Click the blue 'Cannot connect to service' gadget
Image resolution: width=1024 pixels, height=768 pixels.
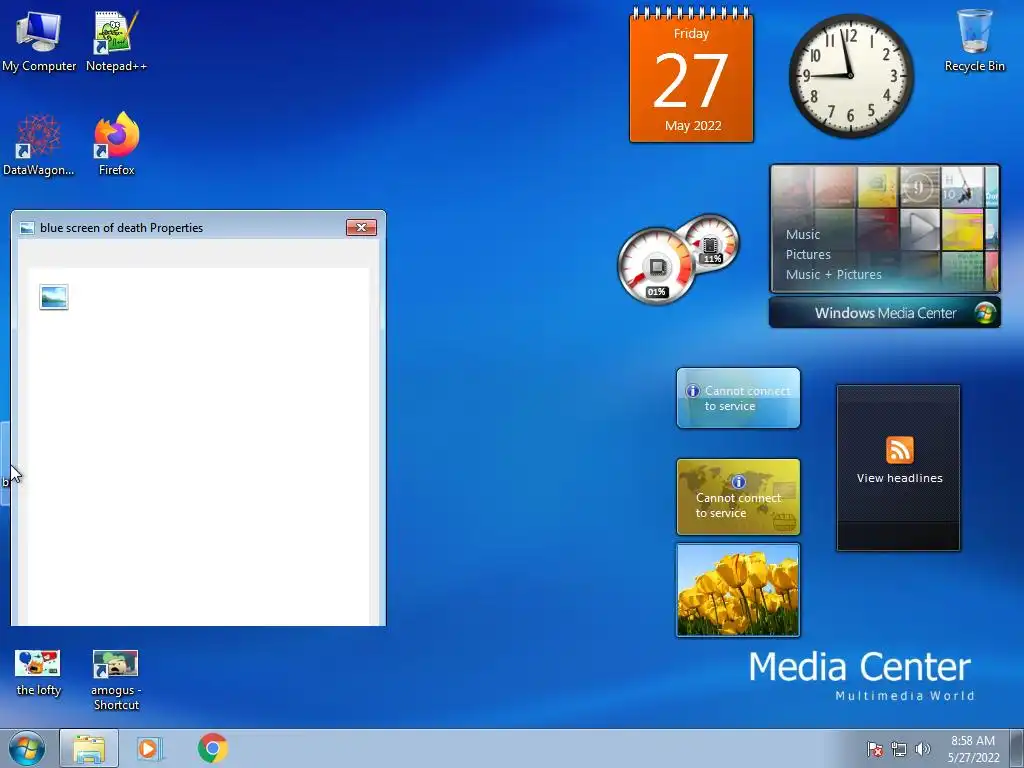[x=738, y=398]
